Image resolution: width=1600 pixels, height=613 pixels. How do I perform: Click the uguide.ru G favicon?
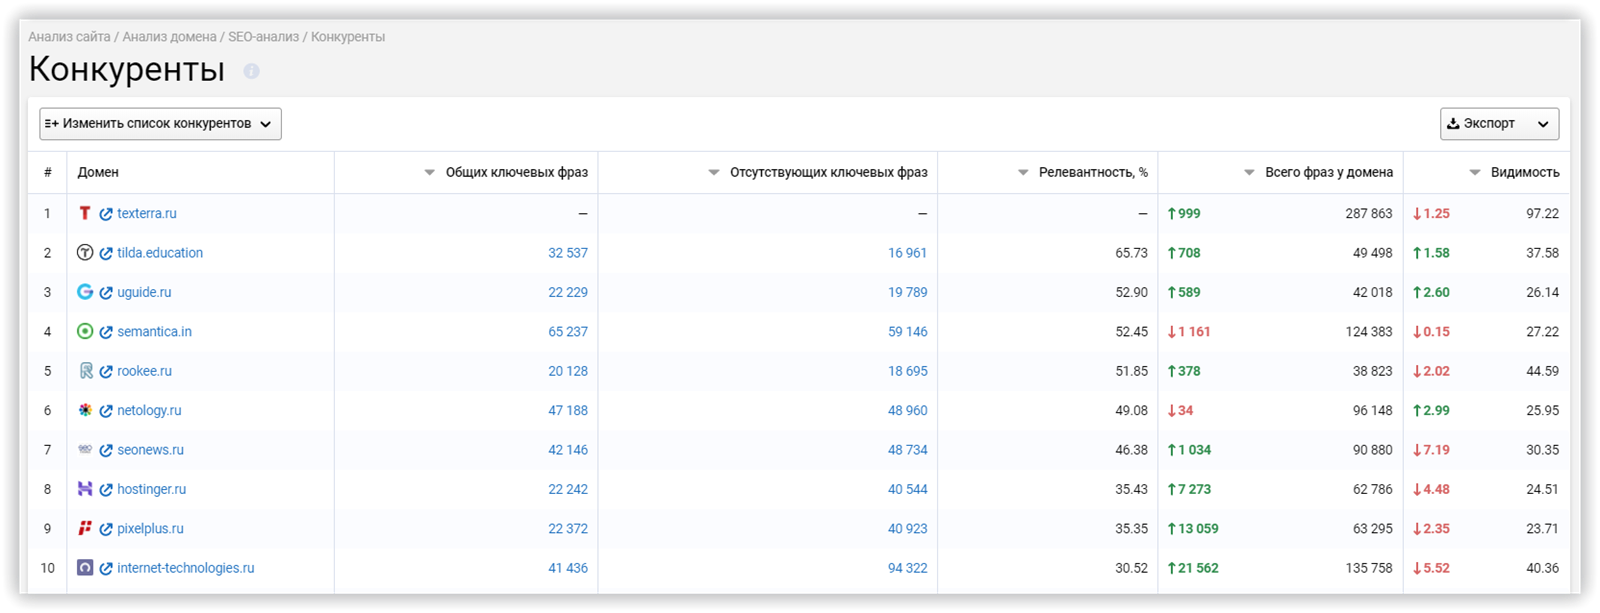[85, 292]
